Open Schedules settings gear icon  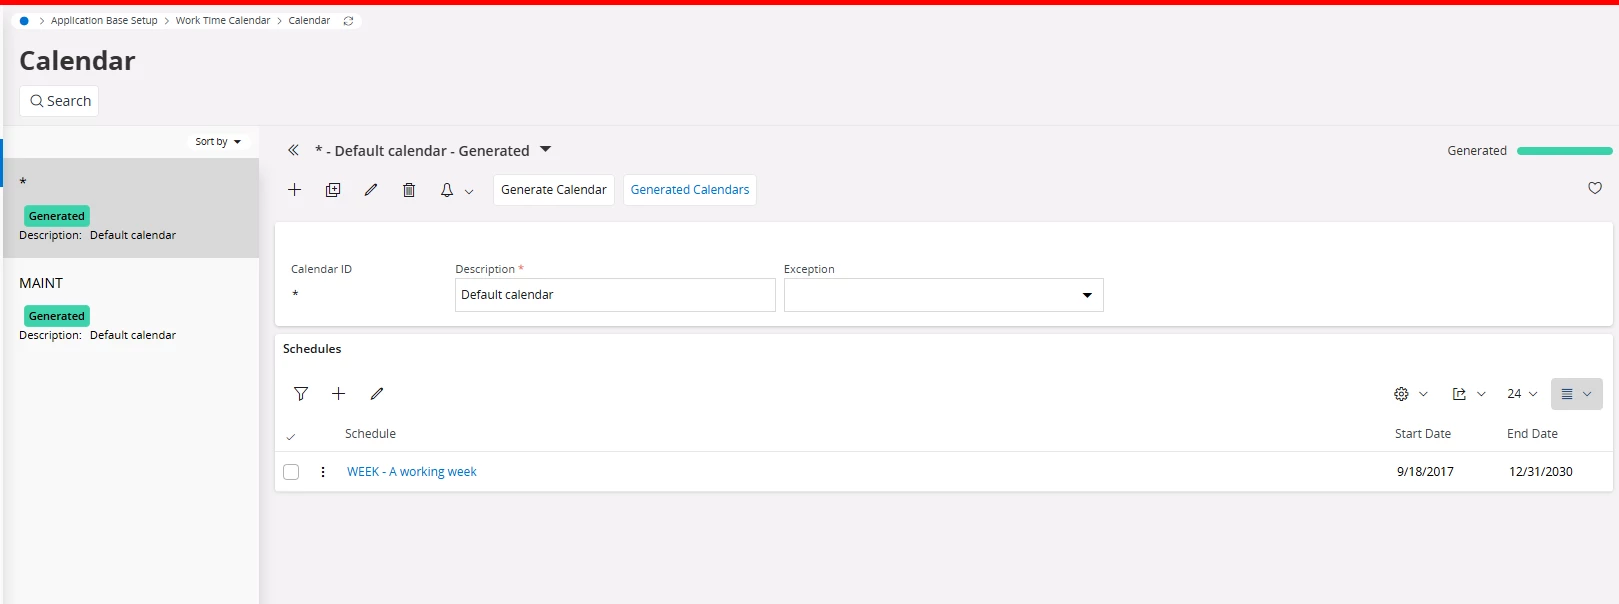1401,394
